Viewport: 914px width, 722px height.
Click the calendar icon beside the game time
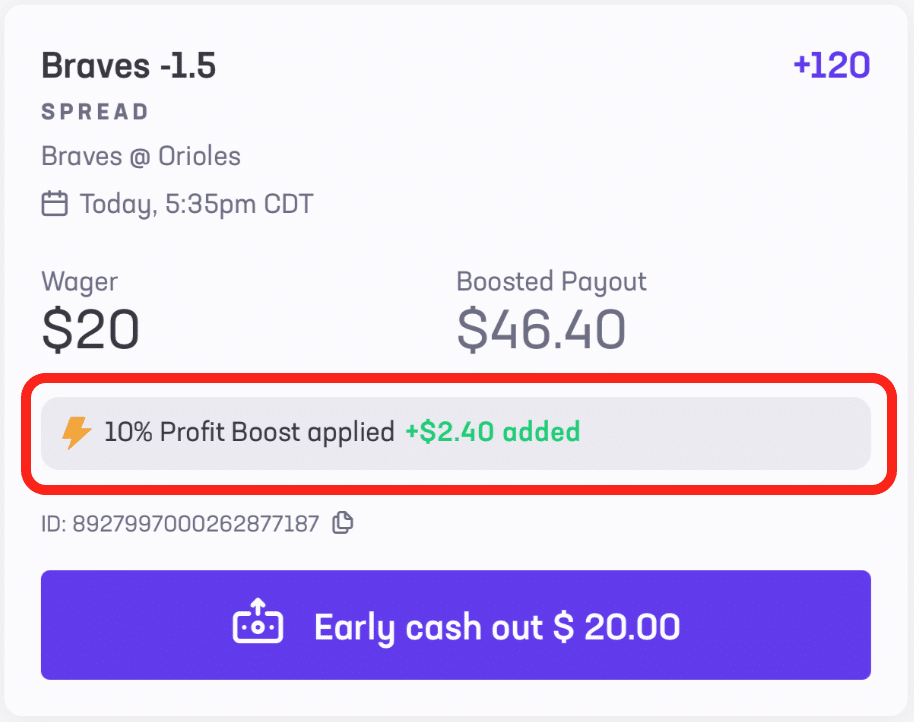click(x=53, y=203)
